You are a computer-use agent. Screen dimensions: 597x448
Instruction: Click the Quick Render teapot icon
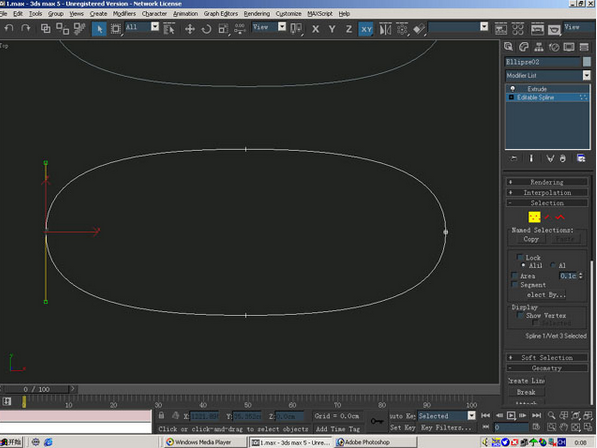(554, 29)
